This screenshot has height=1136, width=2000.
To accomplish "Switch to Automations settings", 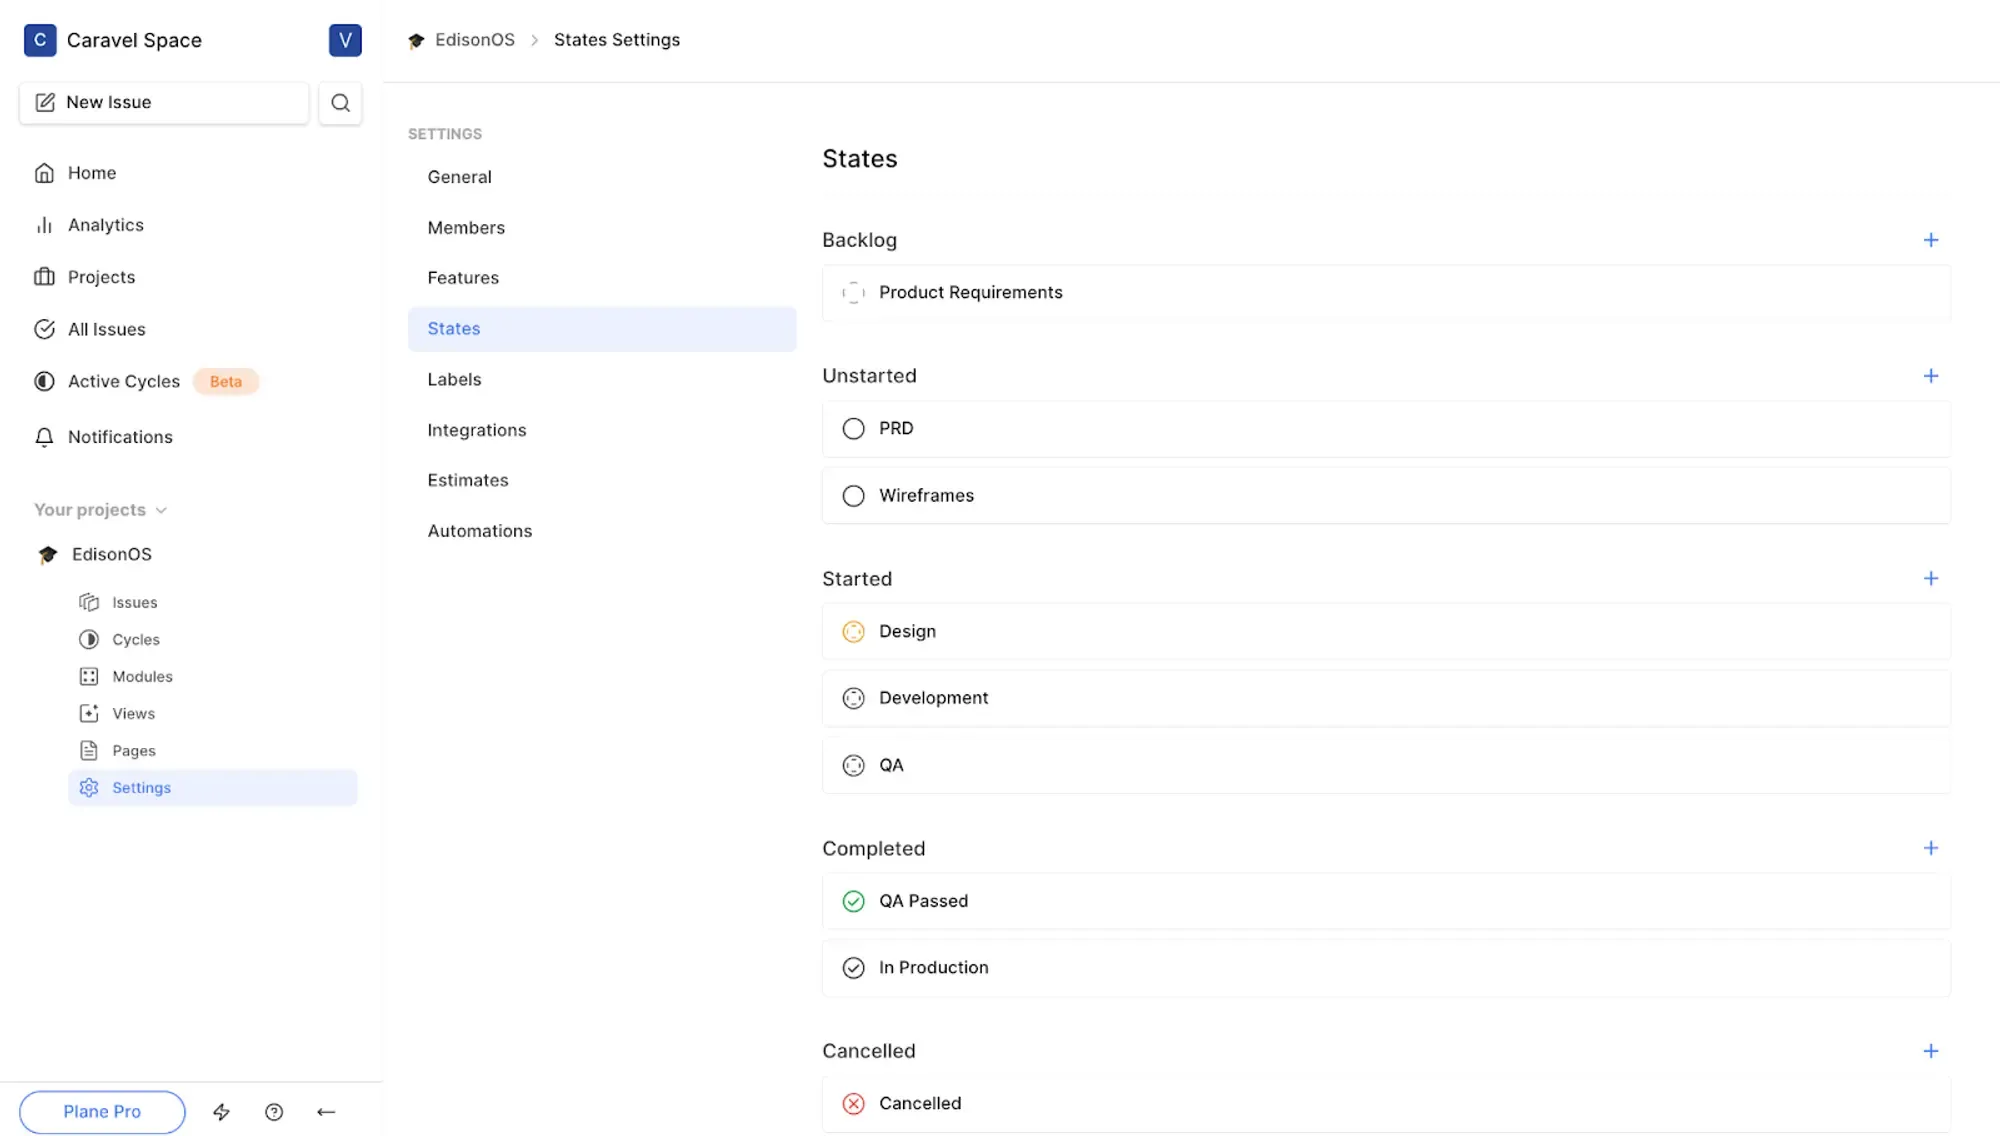I will click(x=479, y=531).
